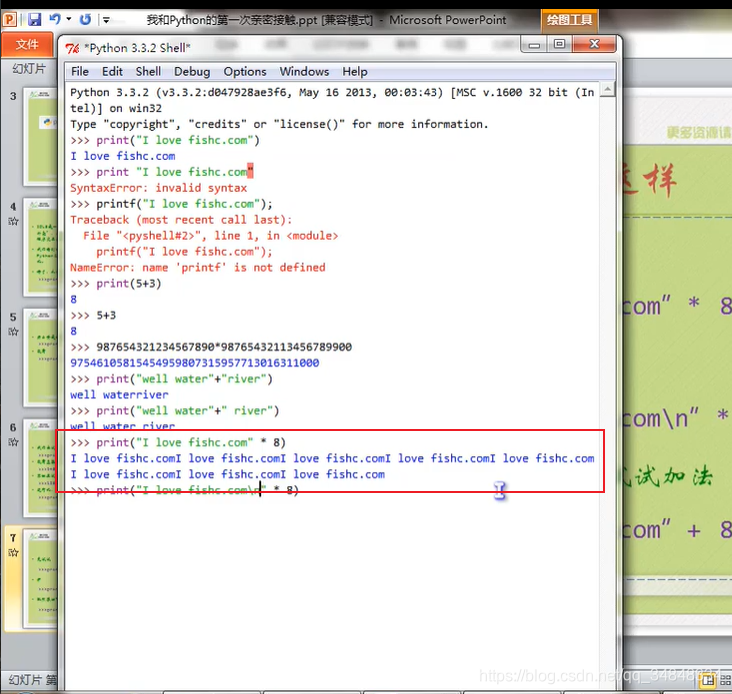Open the Windows menu in IDLE
732x694 pixels.
(x=304, y=71)
